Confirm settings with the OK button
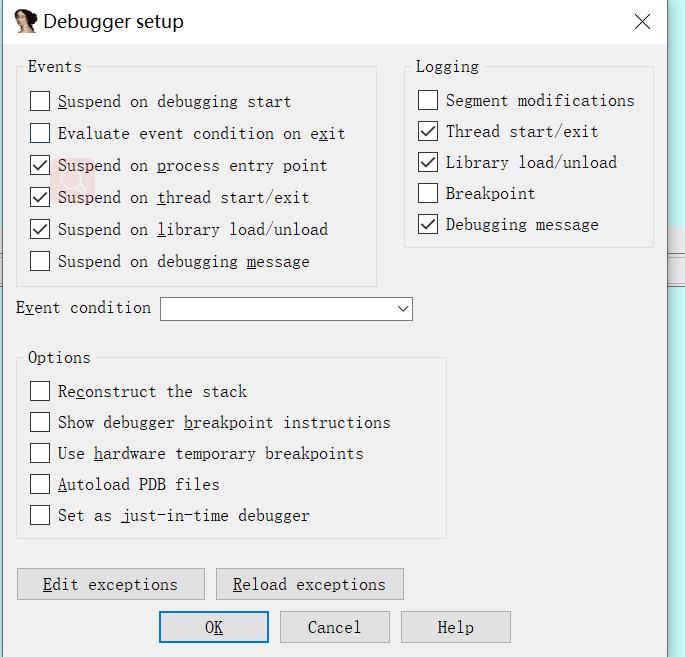Viewport: 685px width, 657px height. coord(214,627)
